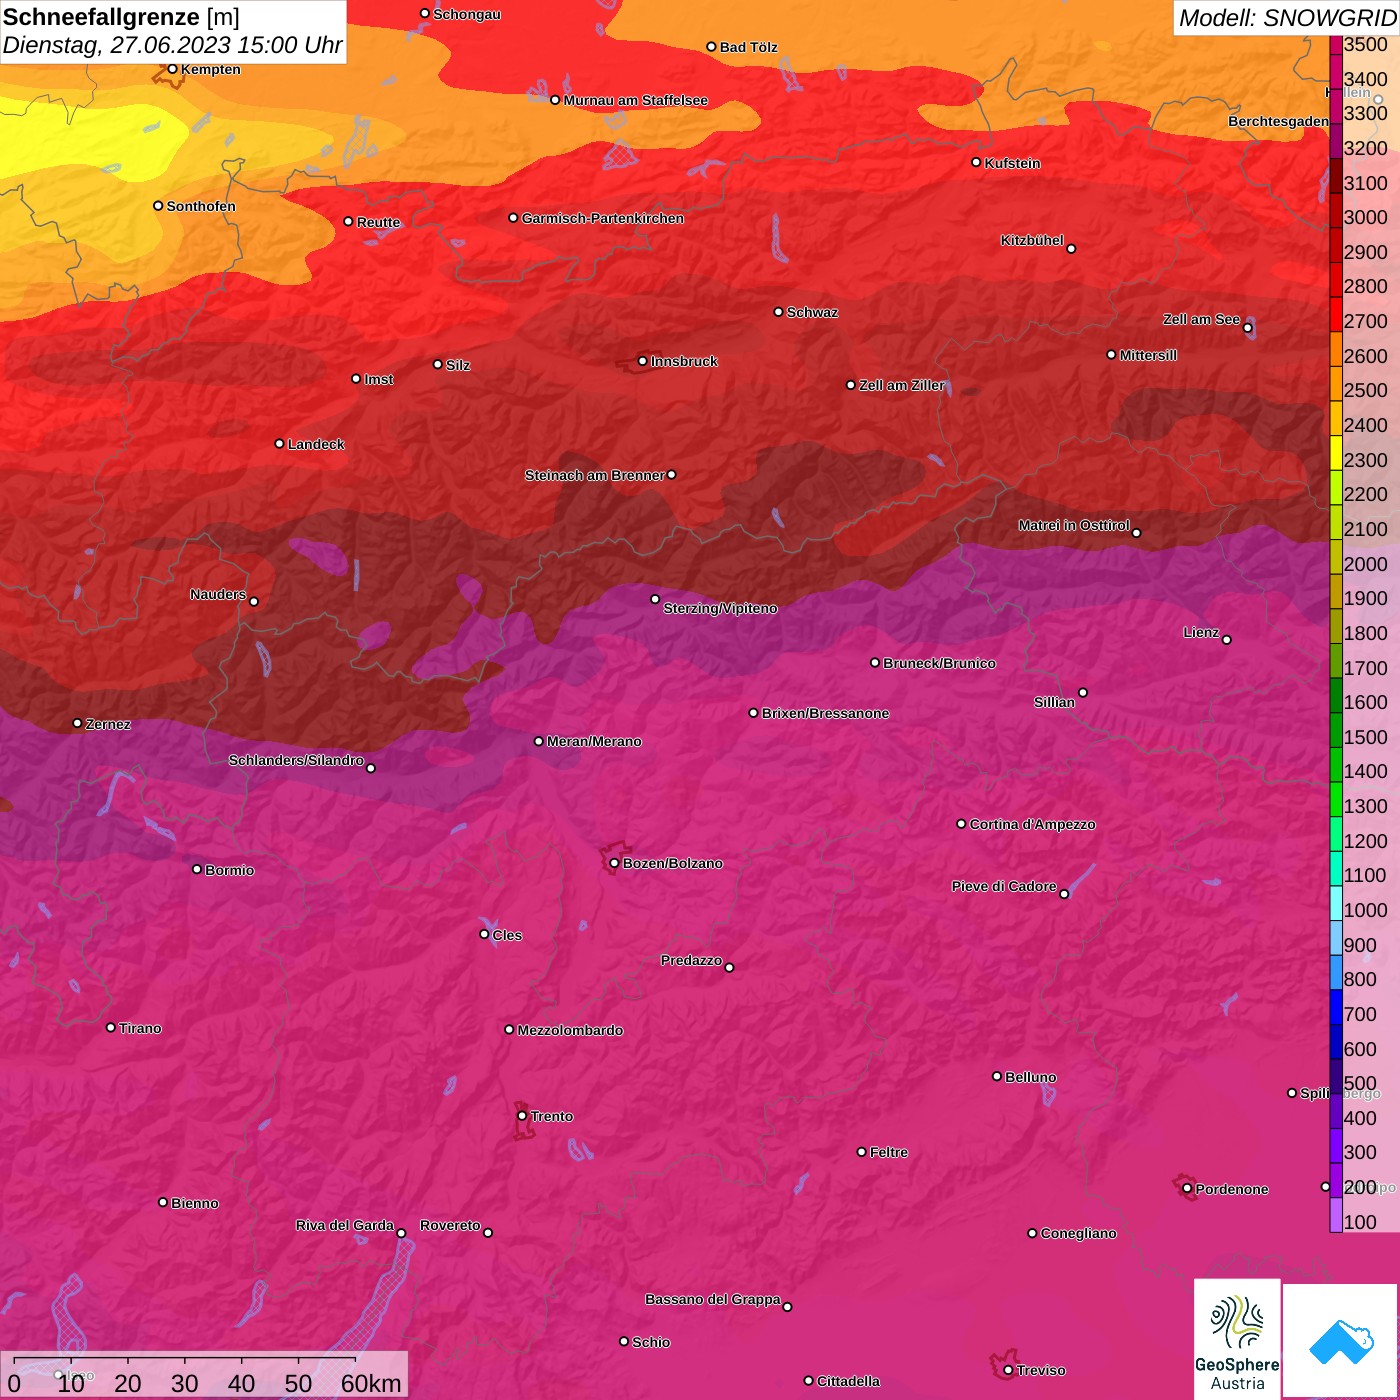
Task: Select the Tirano city label
Action: click(140, 1028)
